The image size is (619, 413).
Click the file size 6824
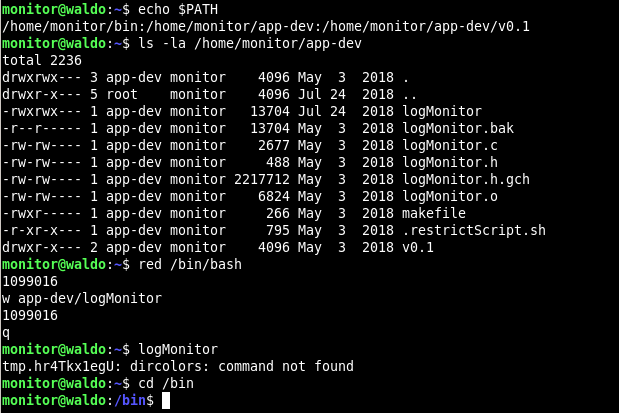click(274, 196)
